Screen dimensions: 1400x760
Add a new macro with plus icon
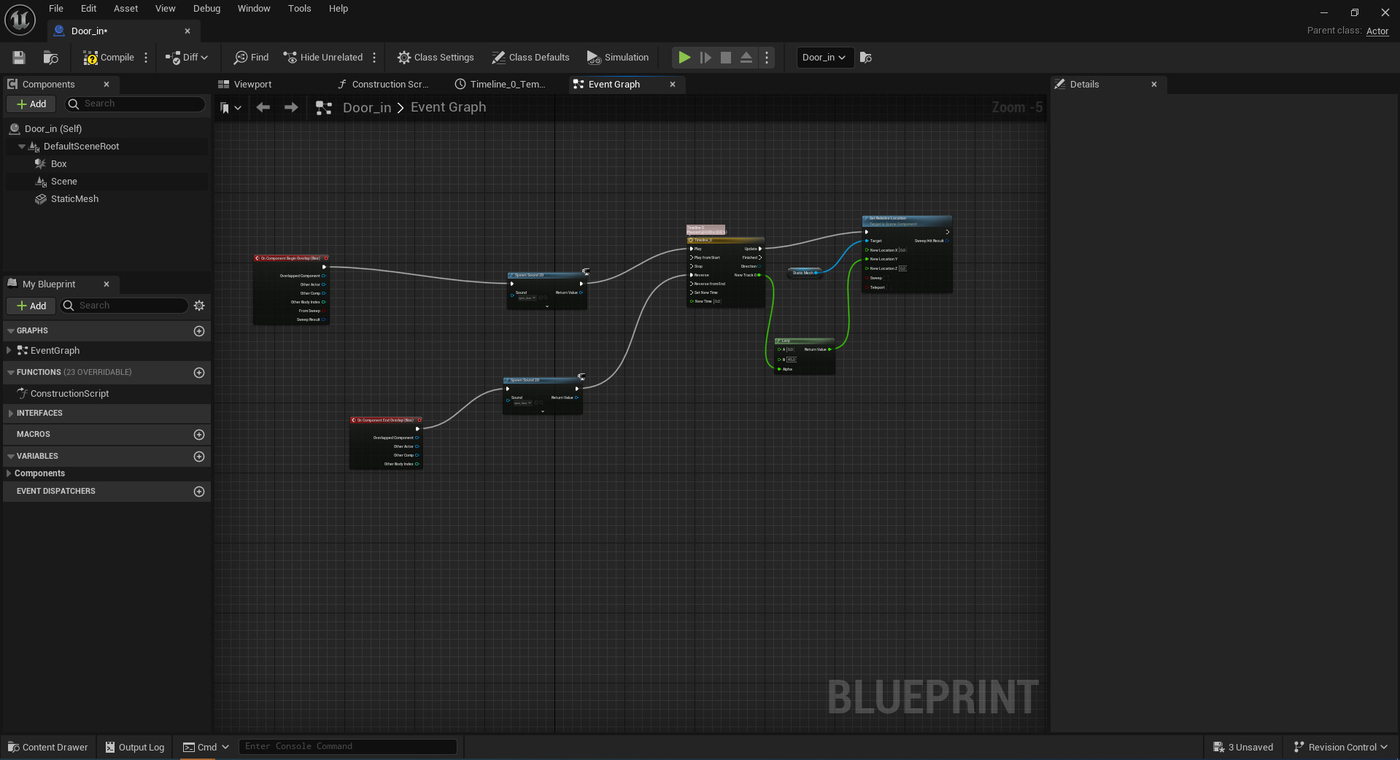click(x=199, y=434)
